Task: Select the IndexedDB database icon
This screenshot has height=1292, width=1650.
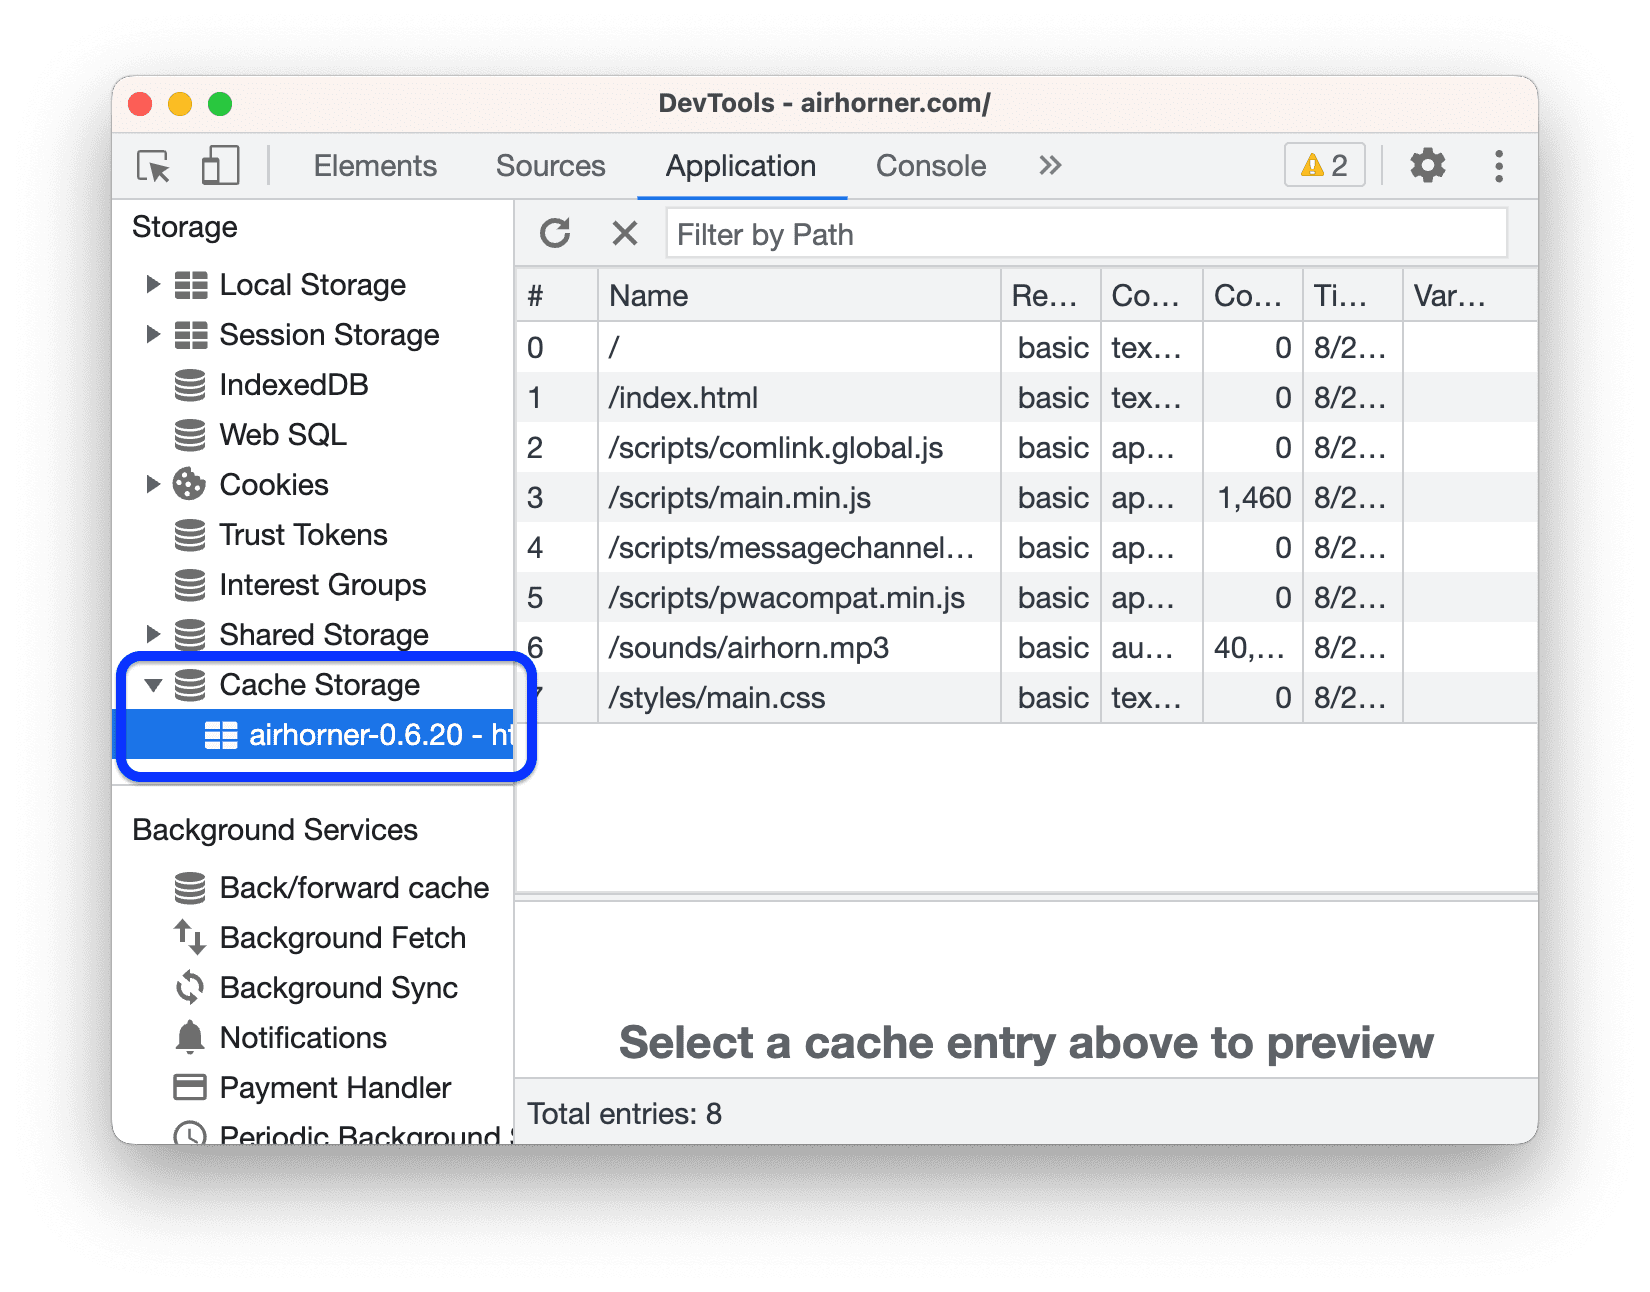Action: tap(191, 385)
